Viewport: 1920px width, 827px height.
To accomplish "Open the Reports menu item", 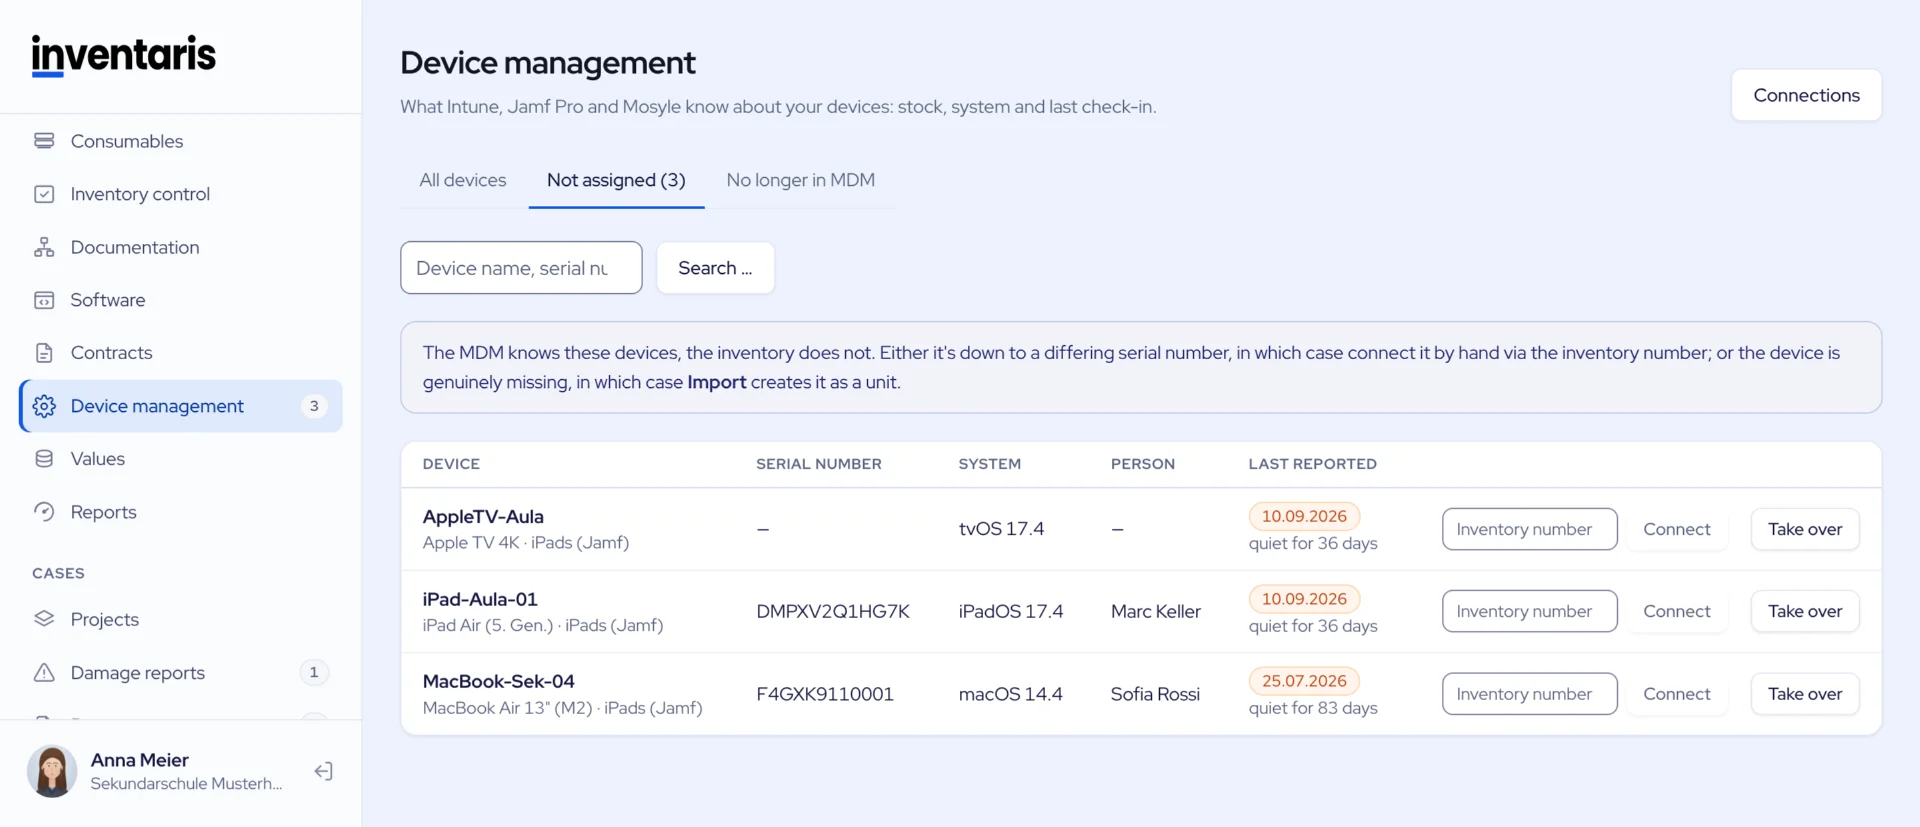I will coord(181,512).
